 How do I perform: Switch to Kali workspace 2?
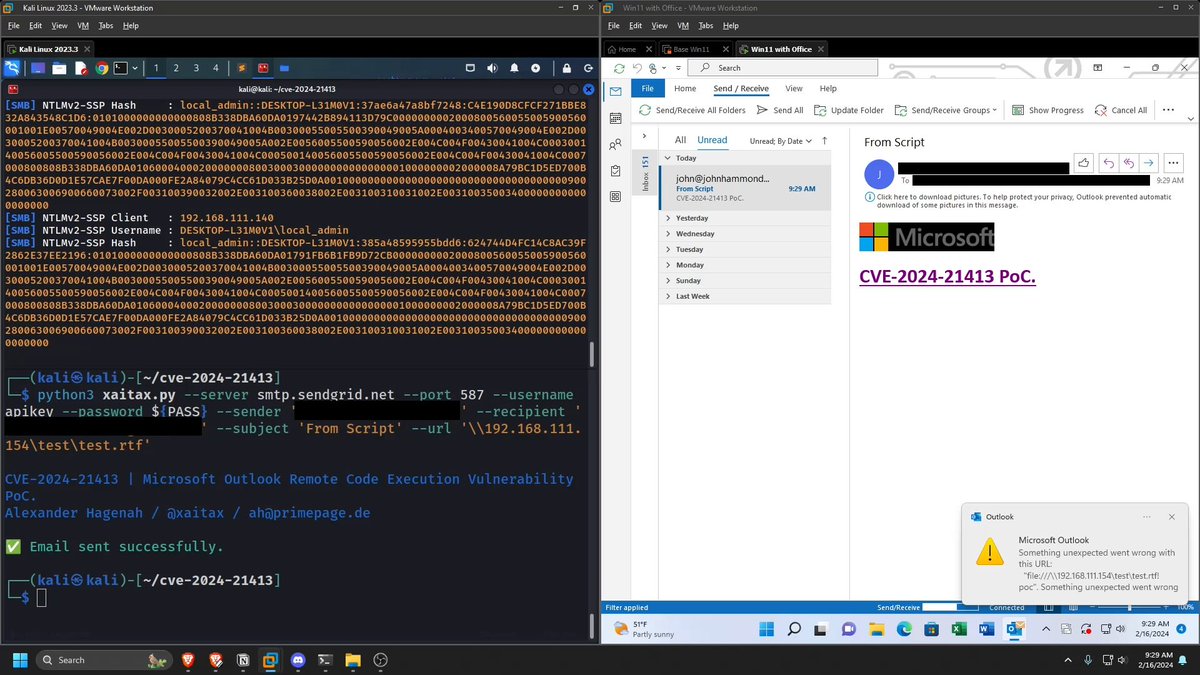point(176,68)
